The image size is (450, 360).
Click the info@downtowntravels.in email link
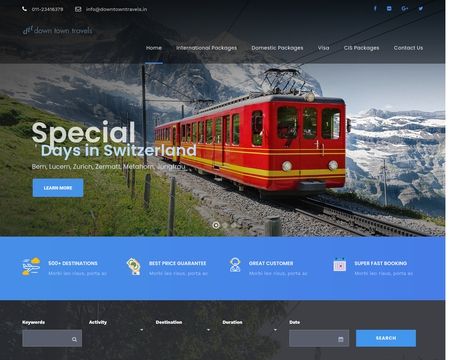coord(116,9)
